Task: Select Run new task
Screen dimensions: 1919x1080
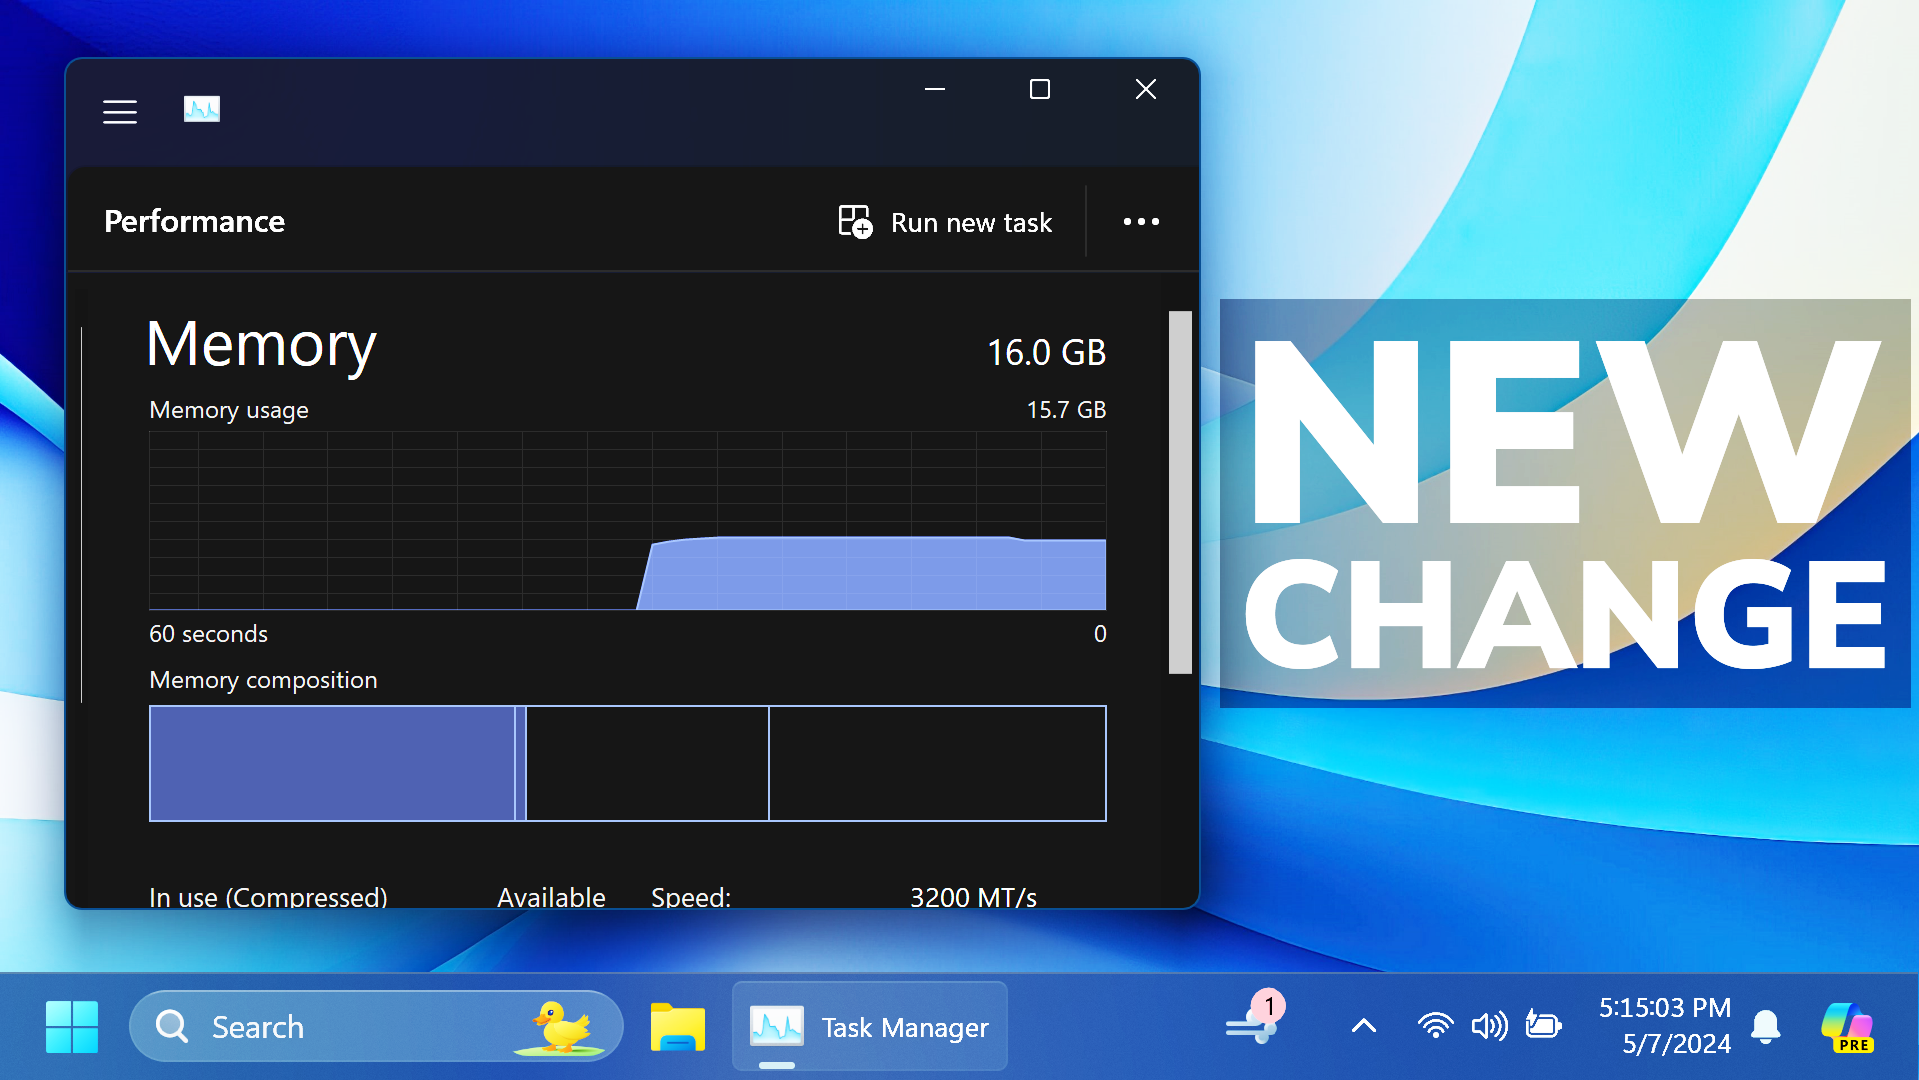Action: pos(944,222)
